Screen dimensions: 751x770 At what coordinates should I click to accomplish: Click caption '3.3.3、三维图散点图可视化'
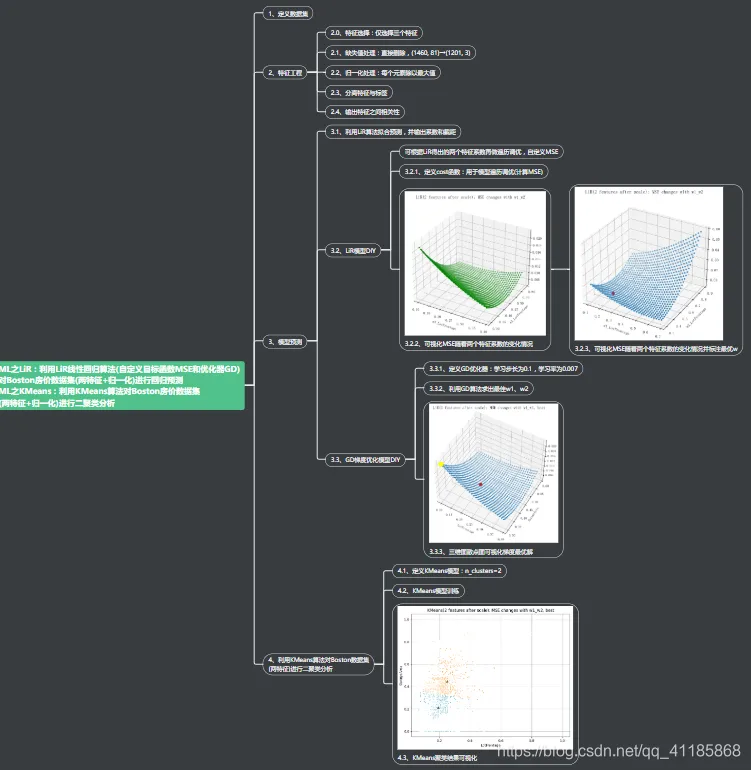pyautogui.click(x=481, y=551)
